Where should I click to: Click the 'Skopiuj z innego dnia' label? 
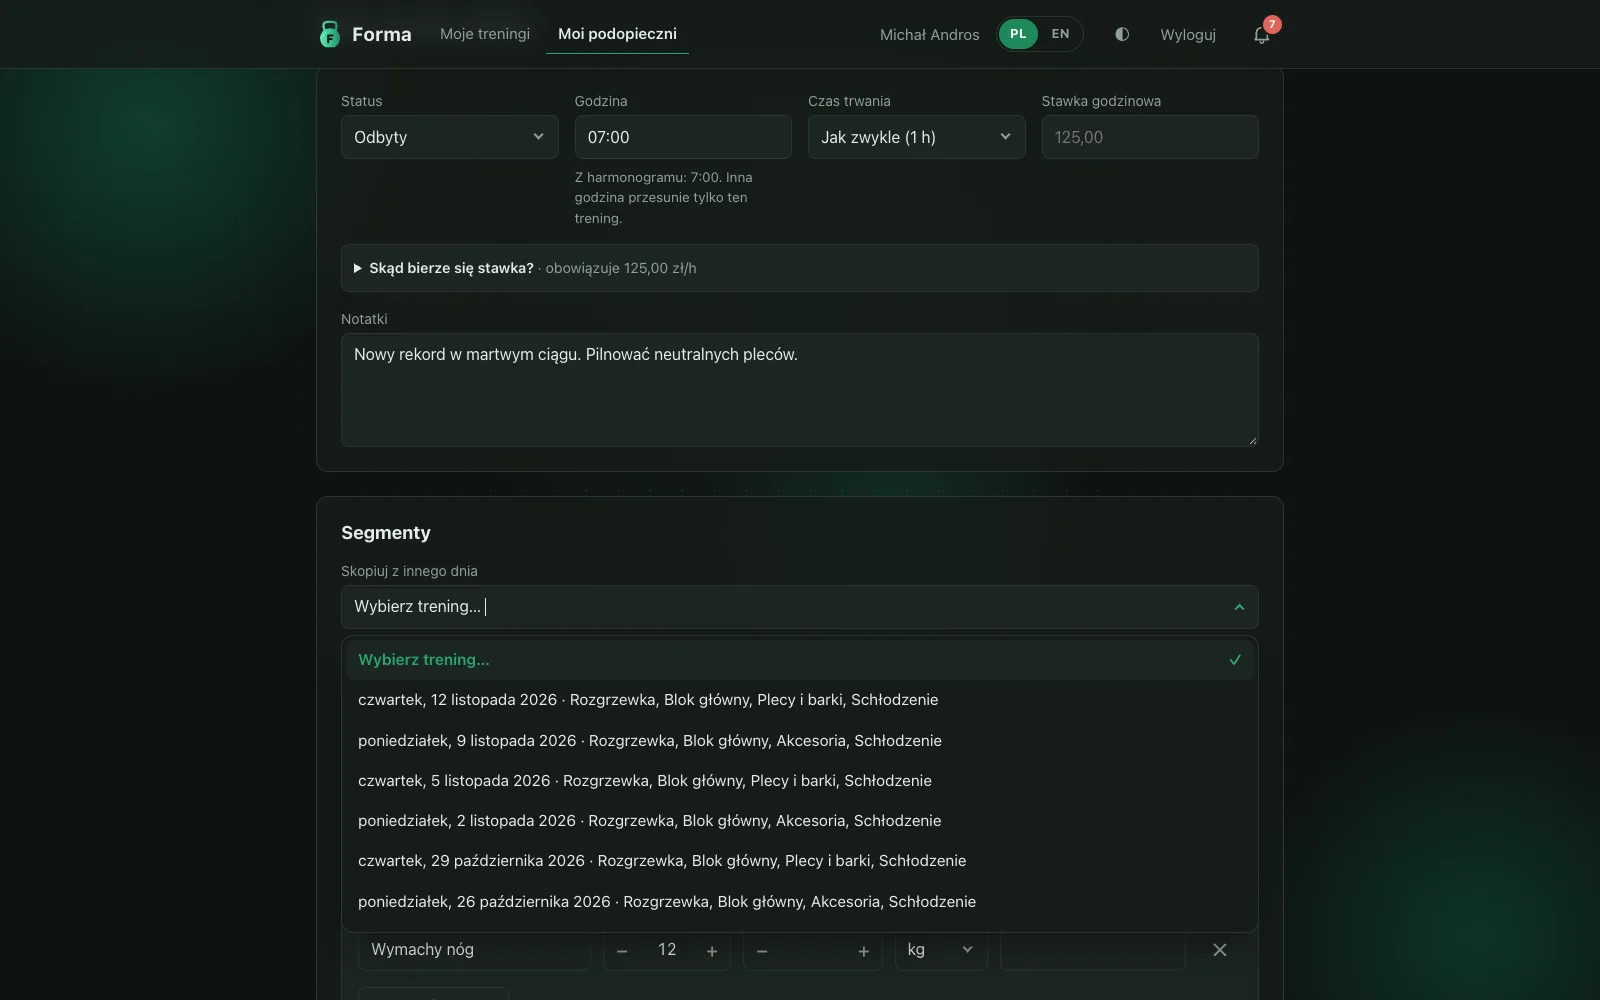tap(409, 571)
